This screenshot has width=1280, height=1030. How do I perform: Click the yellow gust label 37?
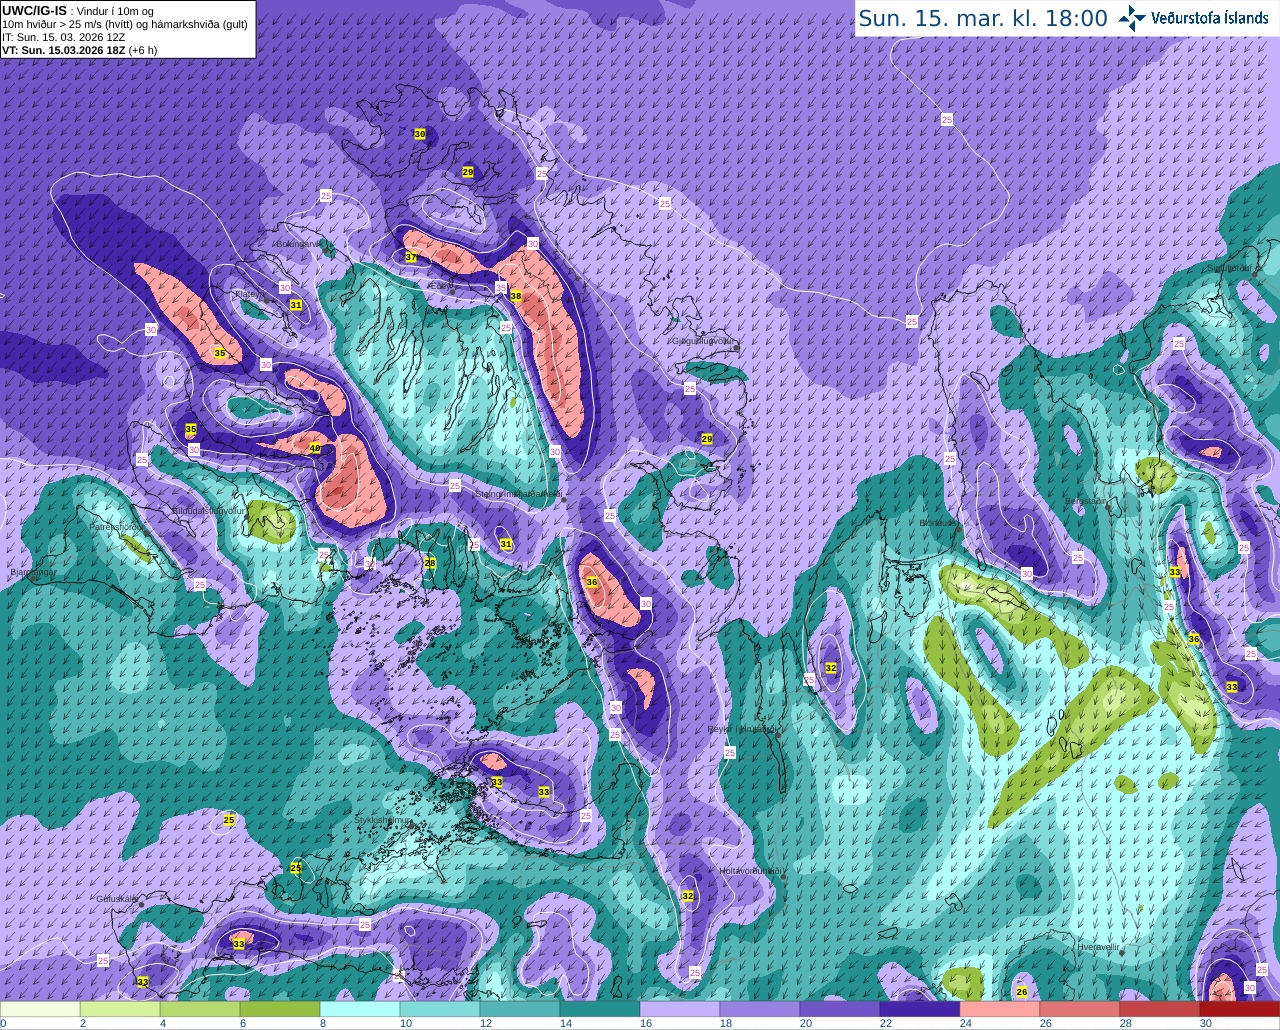(411, 257)
